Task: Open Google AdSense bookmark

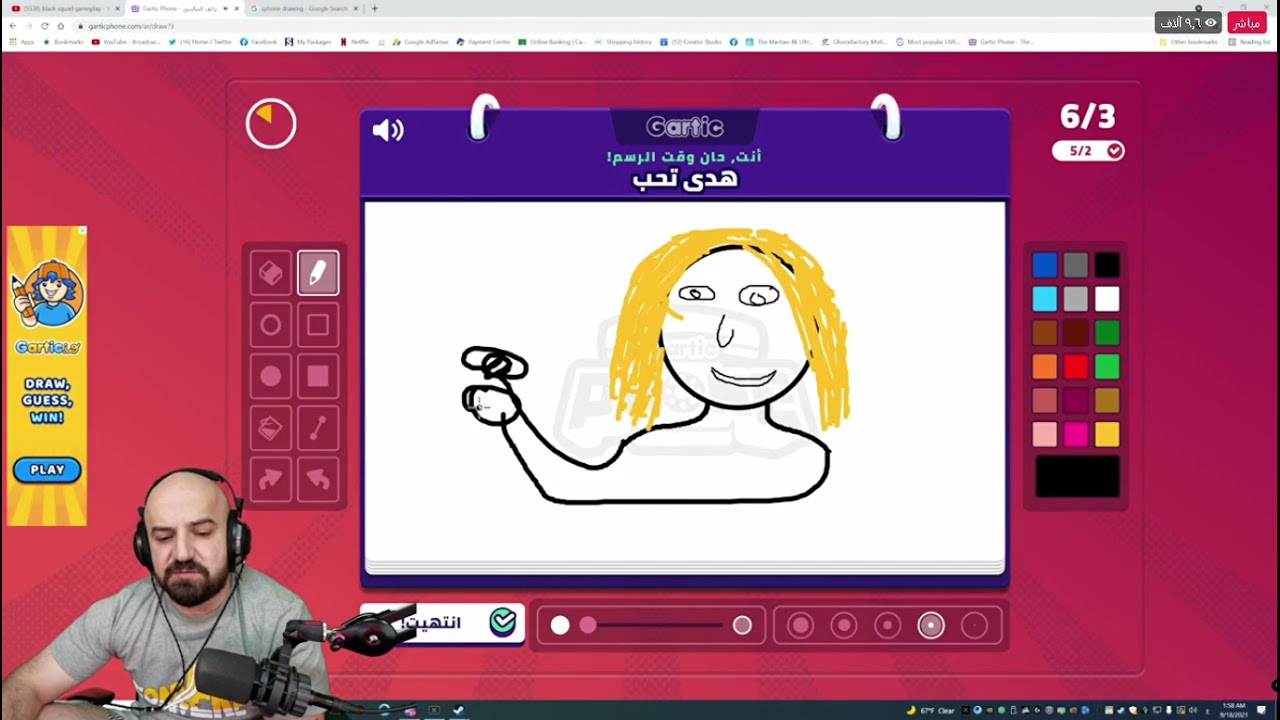Action: click(420, 42)
